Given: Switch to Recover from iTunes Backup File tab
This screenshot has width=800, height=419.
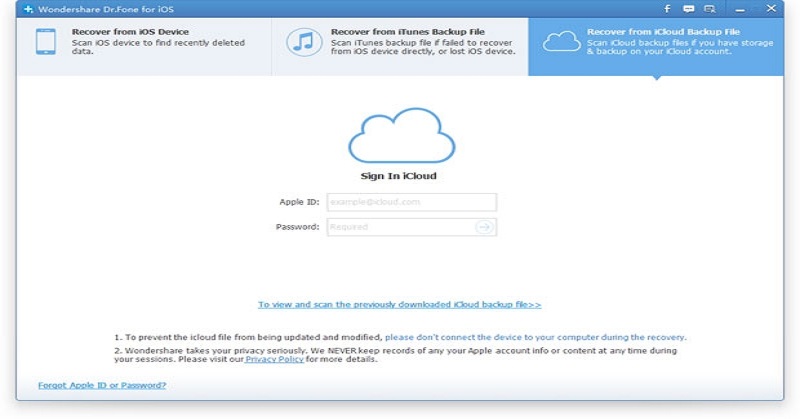Looking at the screenshot, I should 400,47.
